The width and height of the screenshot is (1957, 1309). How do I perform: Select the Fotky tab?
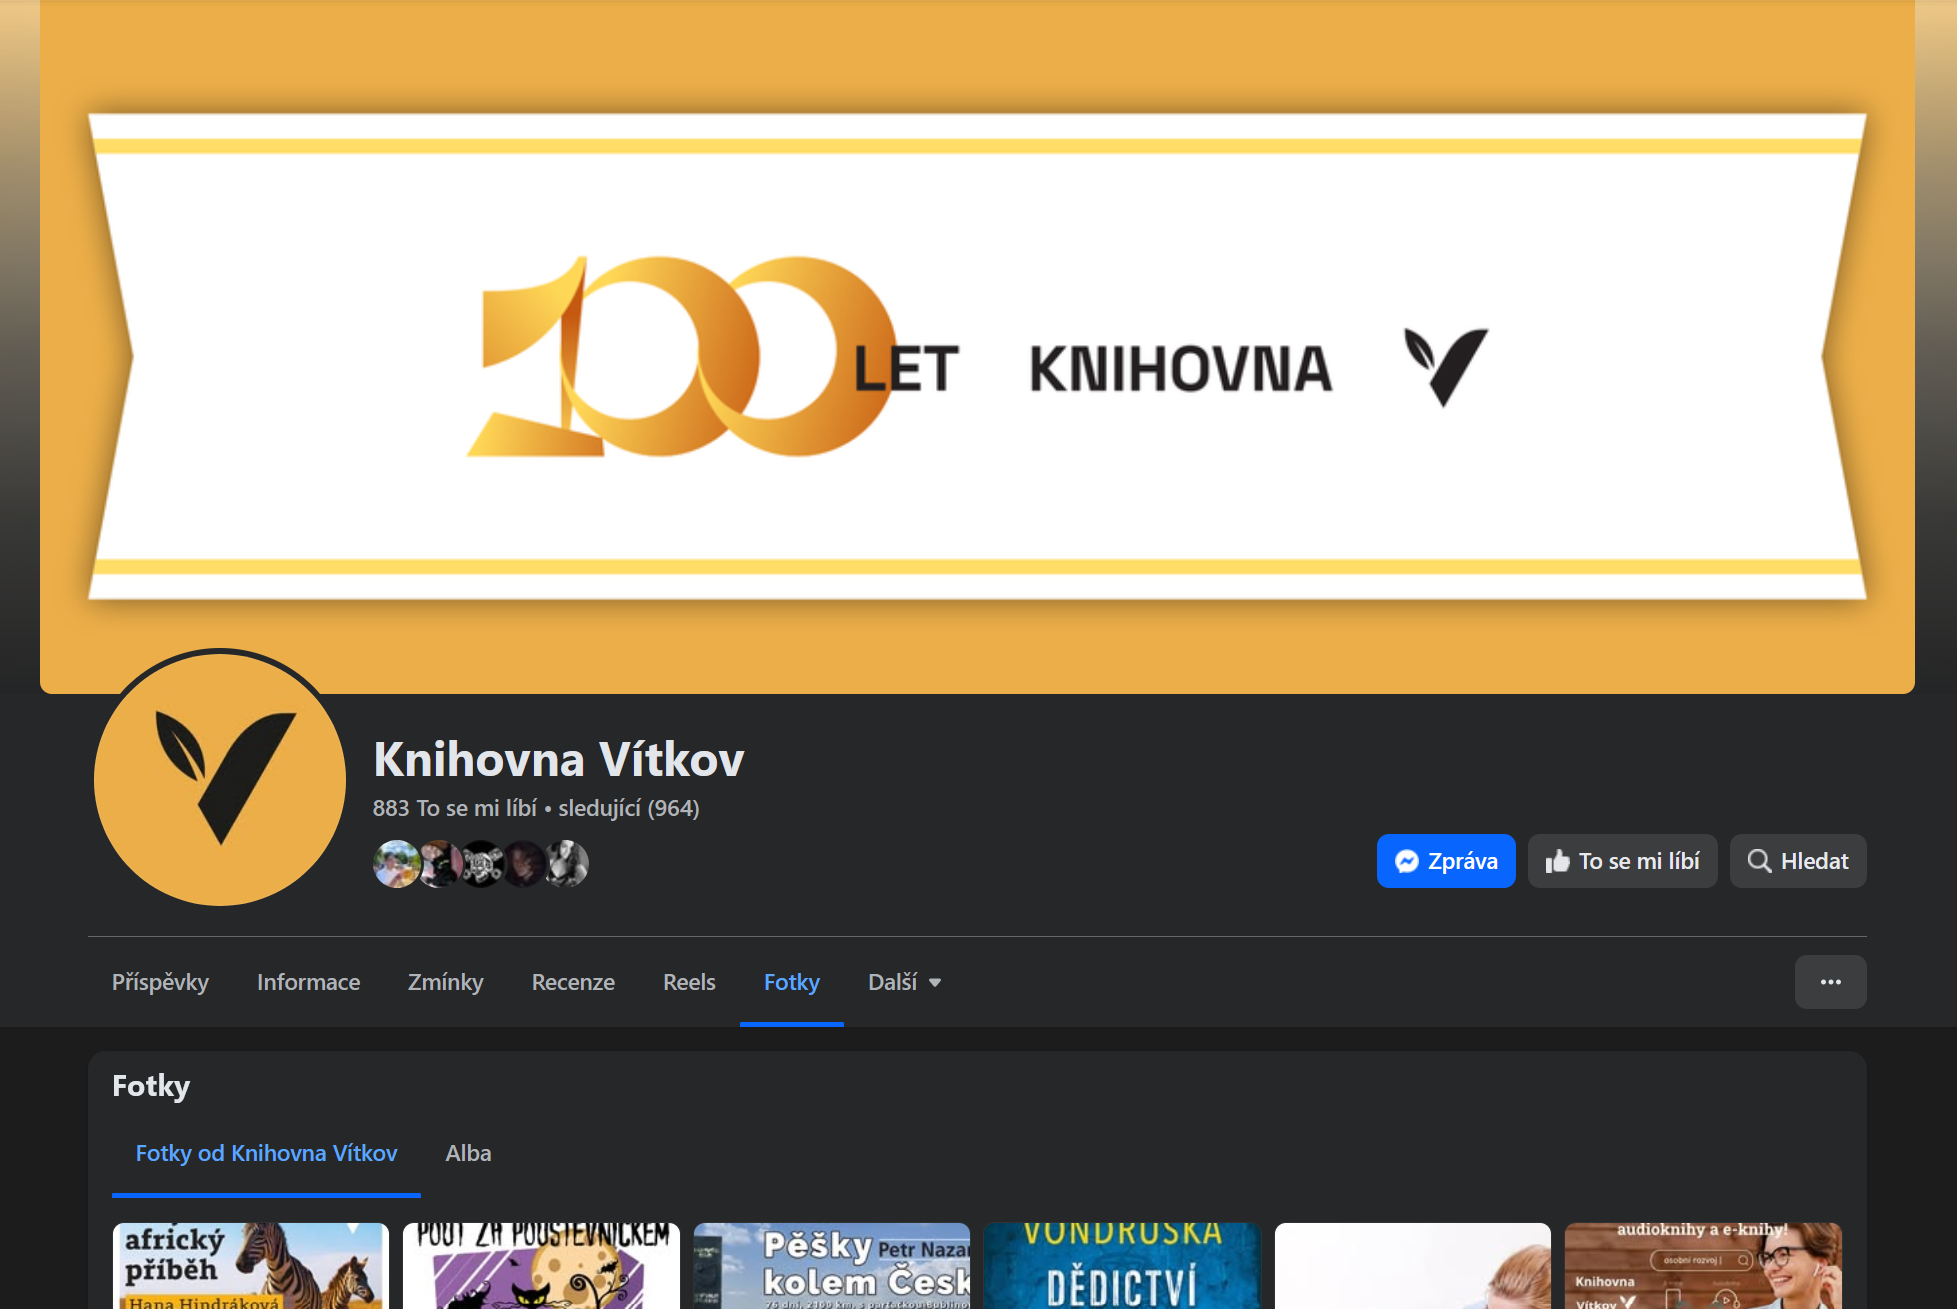[x=791, y=982]
